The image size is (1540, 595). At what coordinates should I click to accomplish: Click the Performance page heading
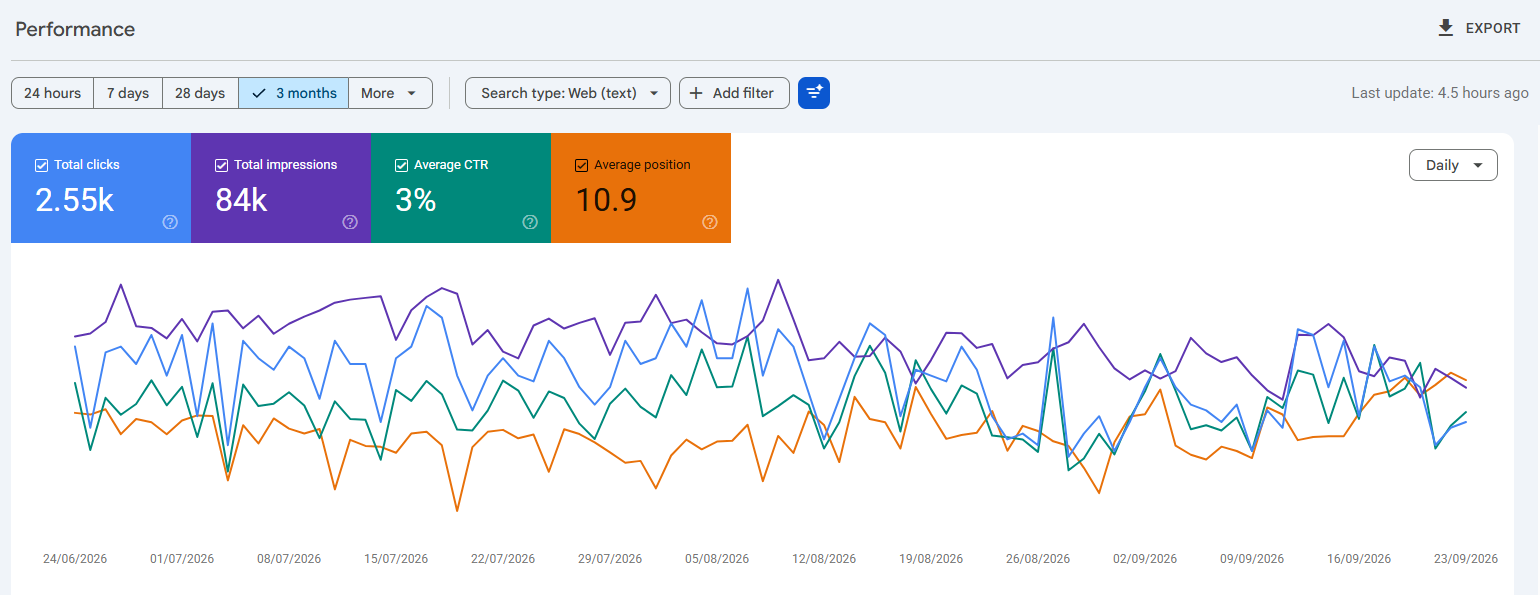click(x=75, y=29)
